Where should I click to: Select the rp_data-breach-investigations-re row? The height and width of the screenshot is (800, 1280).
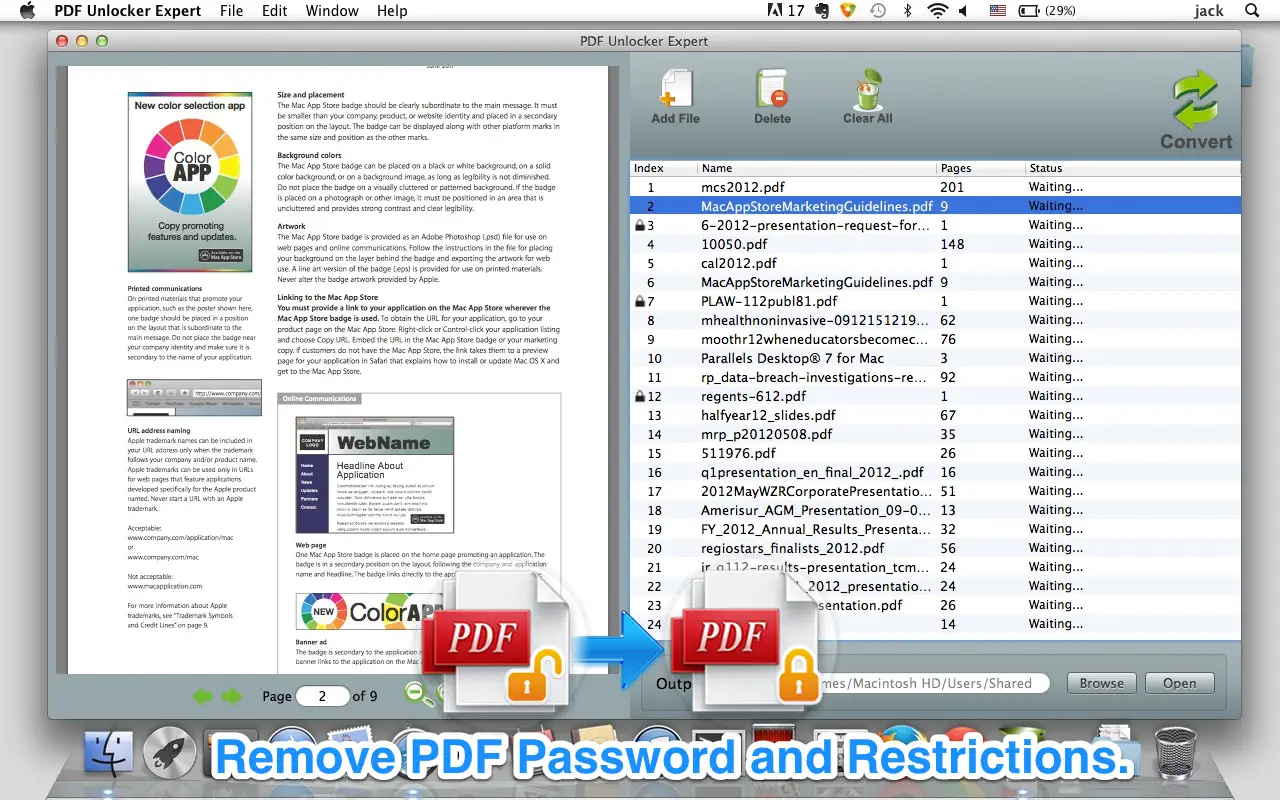(935, 377)
